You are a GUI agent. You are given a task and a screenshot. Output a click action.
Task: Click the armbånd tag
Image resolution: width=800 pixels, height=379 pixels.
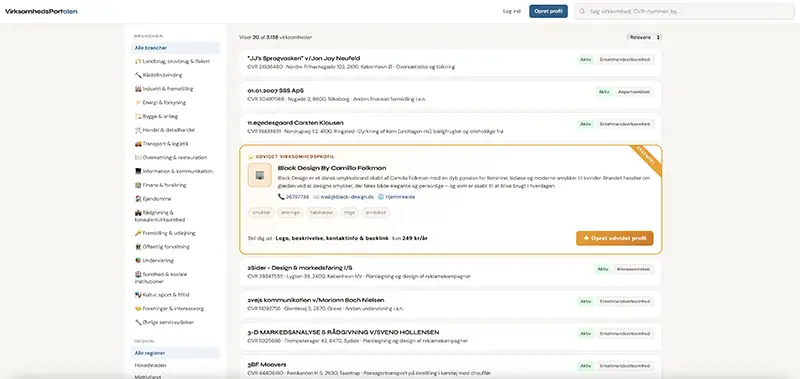point(376,213)
